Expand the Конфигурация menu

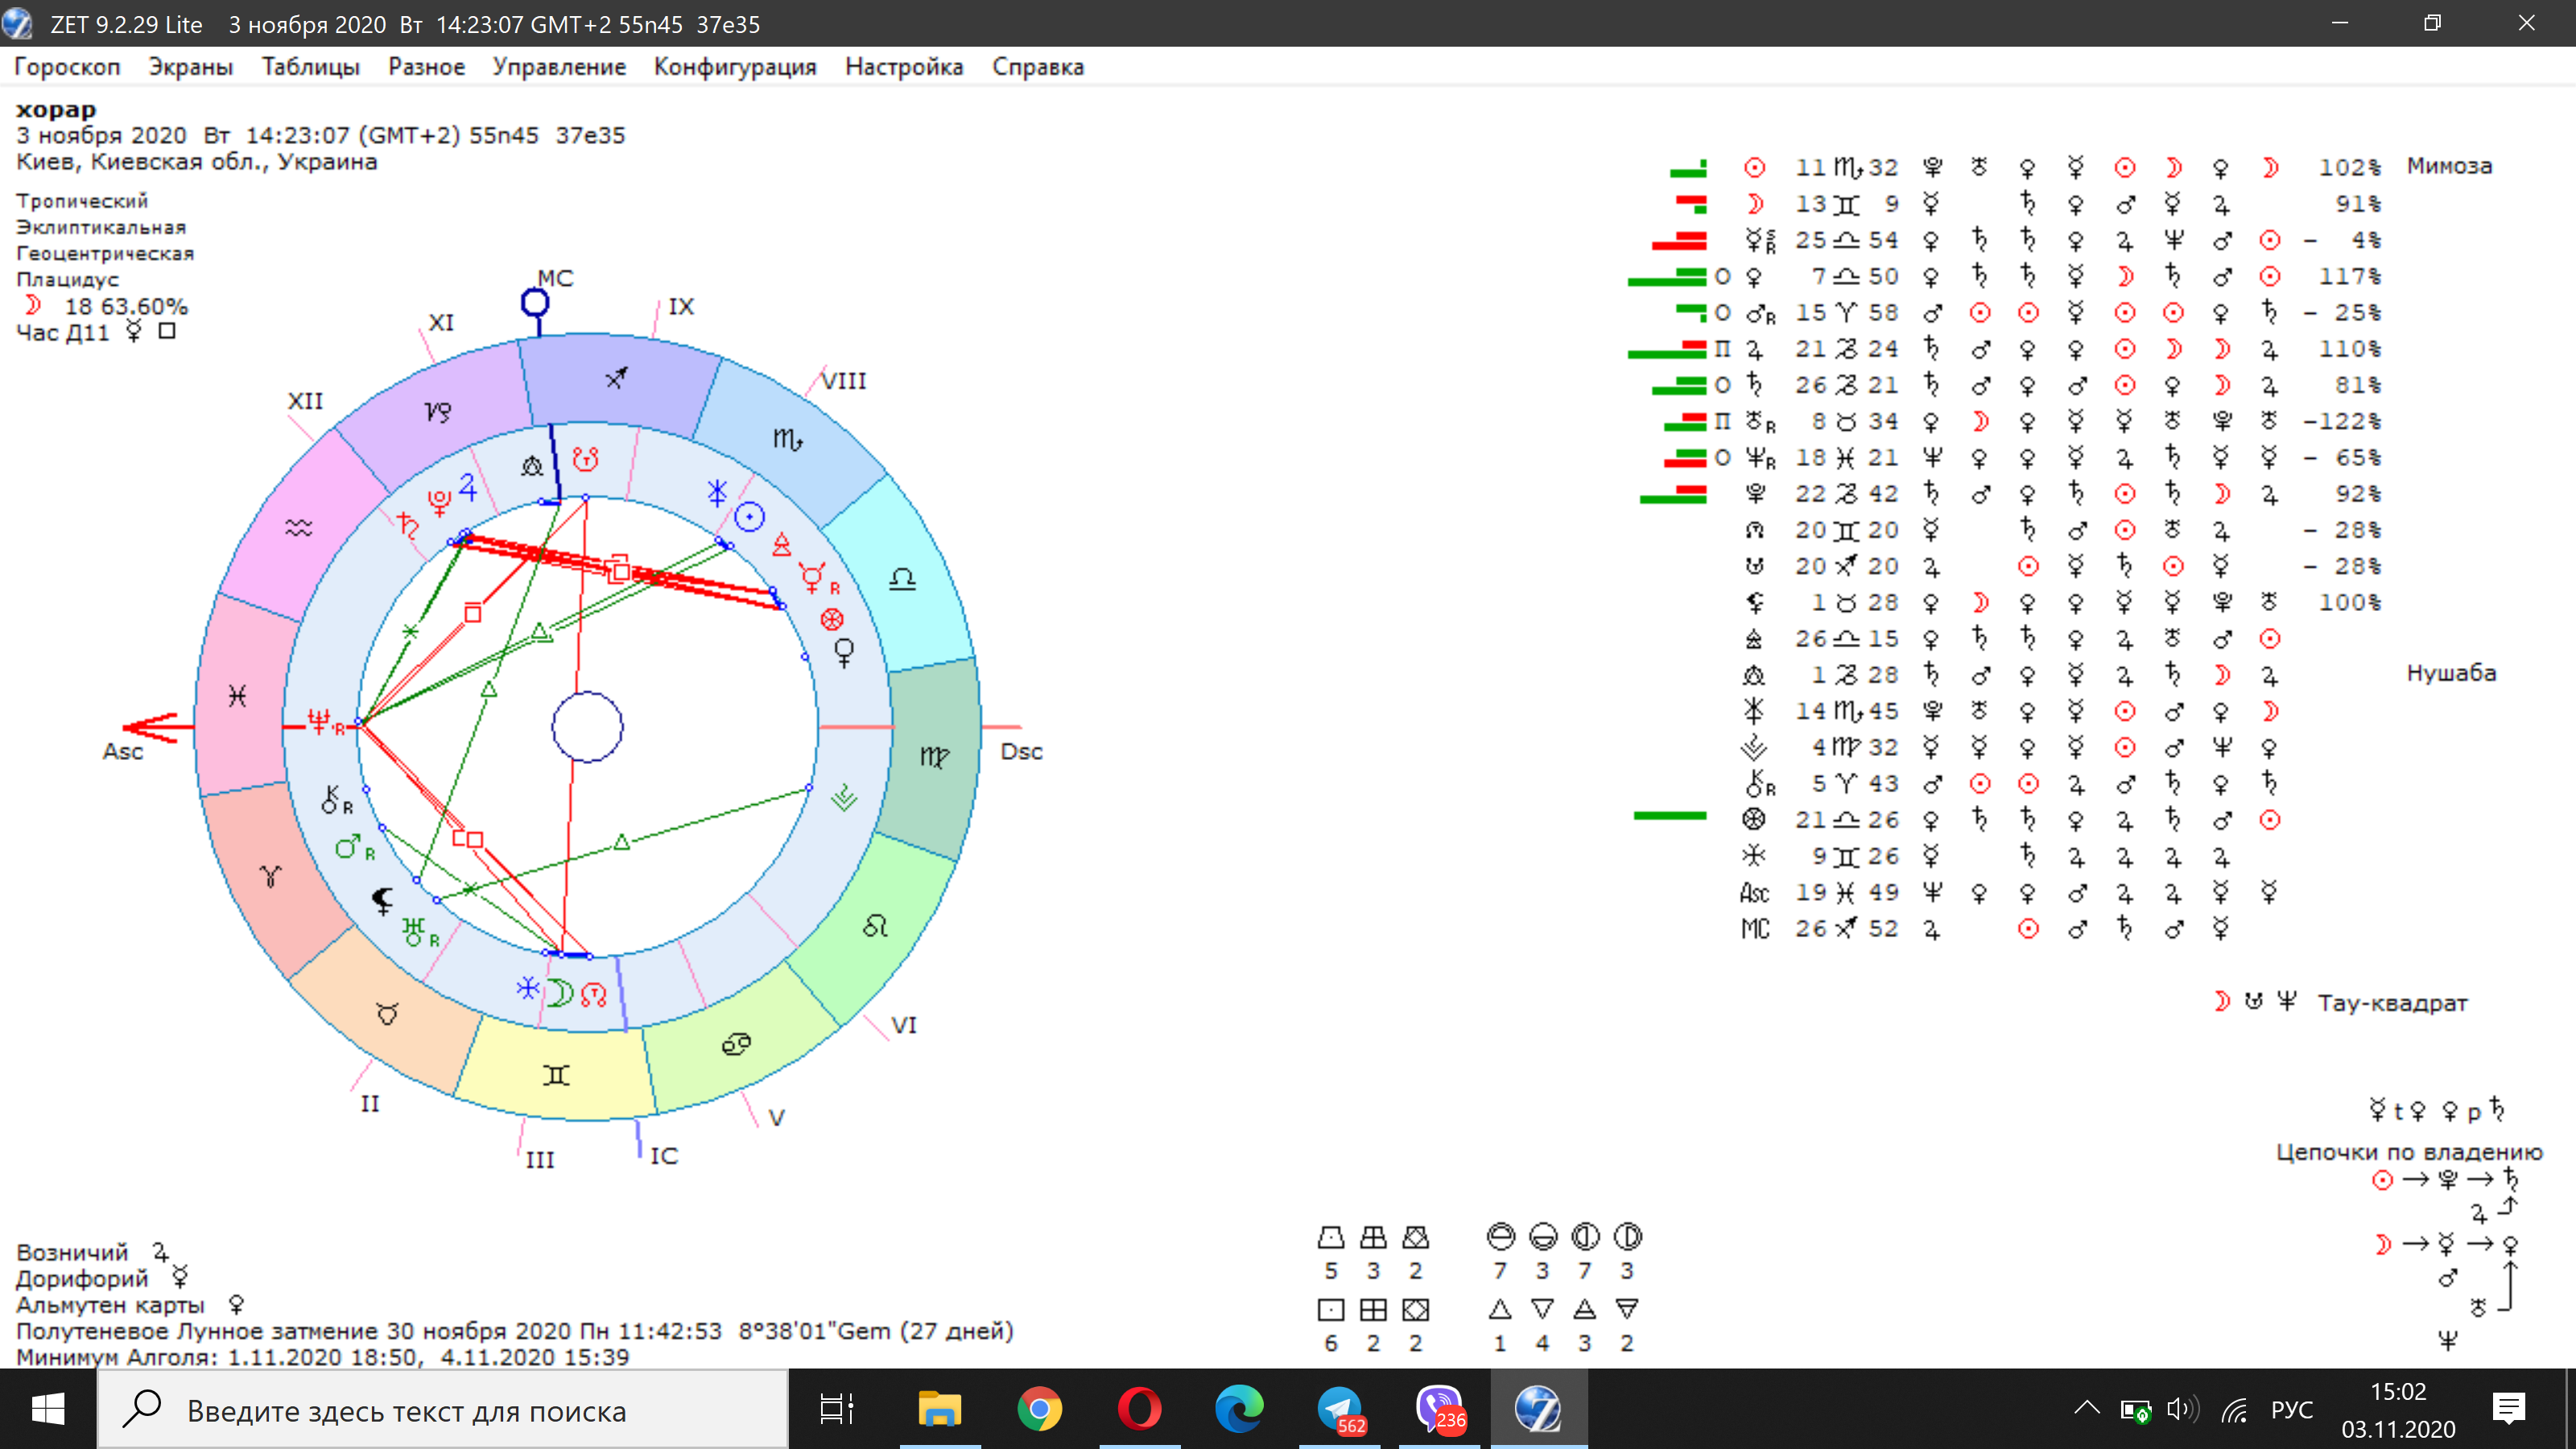735,67
